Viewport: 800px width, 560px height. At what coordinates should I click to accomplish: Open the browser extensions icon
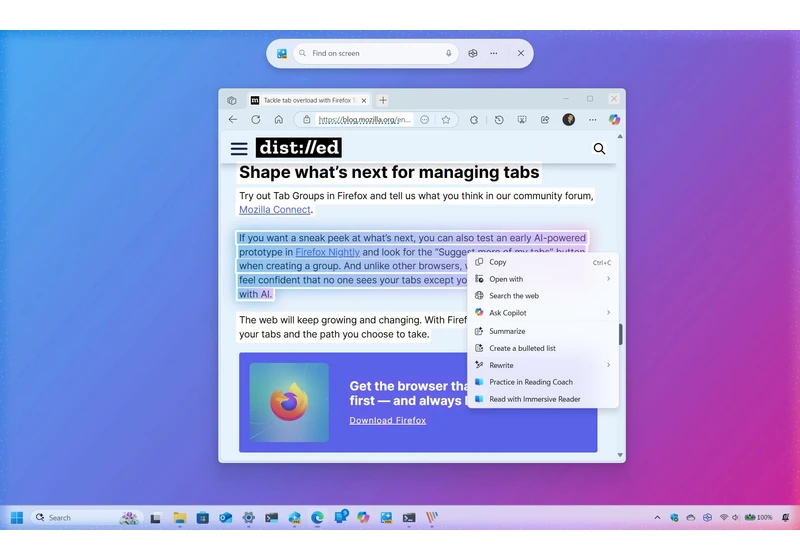tap(474, 120)
